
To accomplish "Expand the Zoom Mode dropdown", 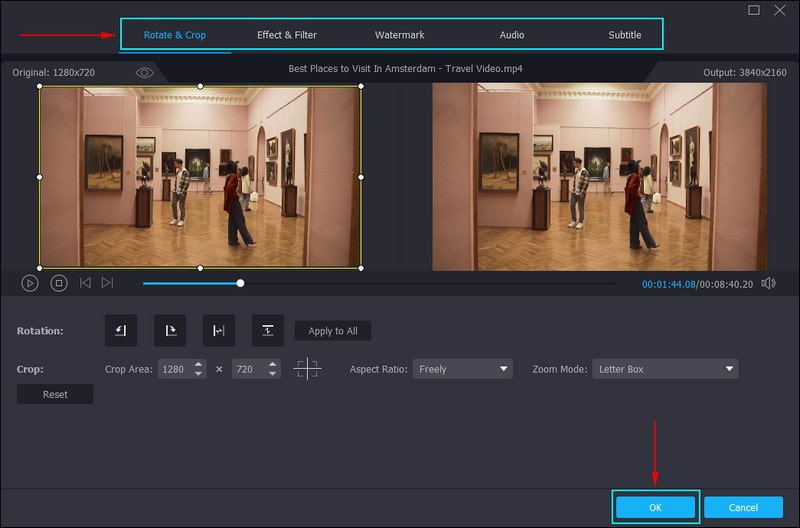I will click(x=665, y=369).
